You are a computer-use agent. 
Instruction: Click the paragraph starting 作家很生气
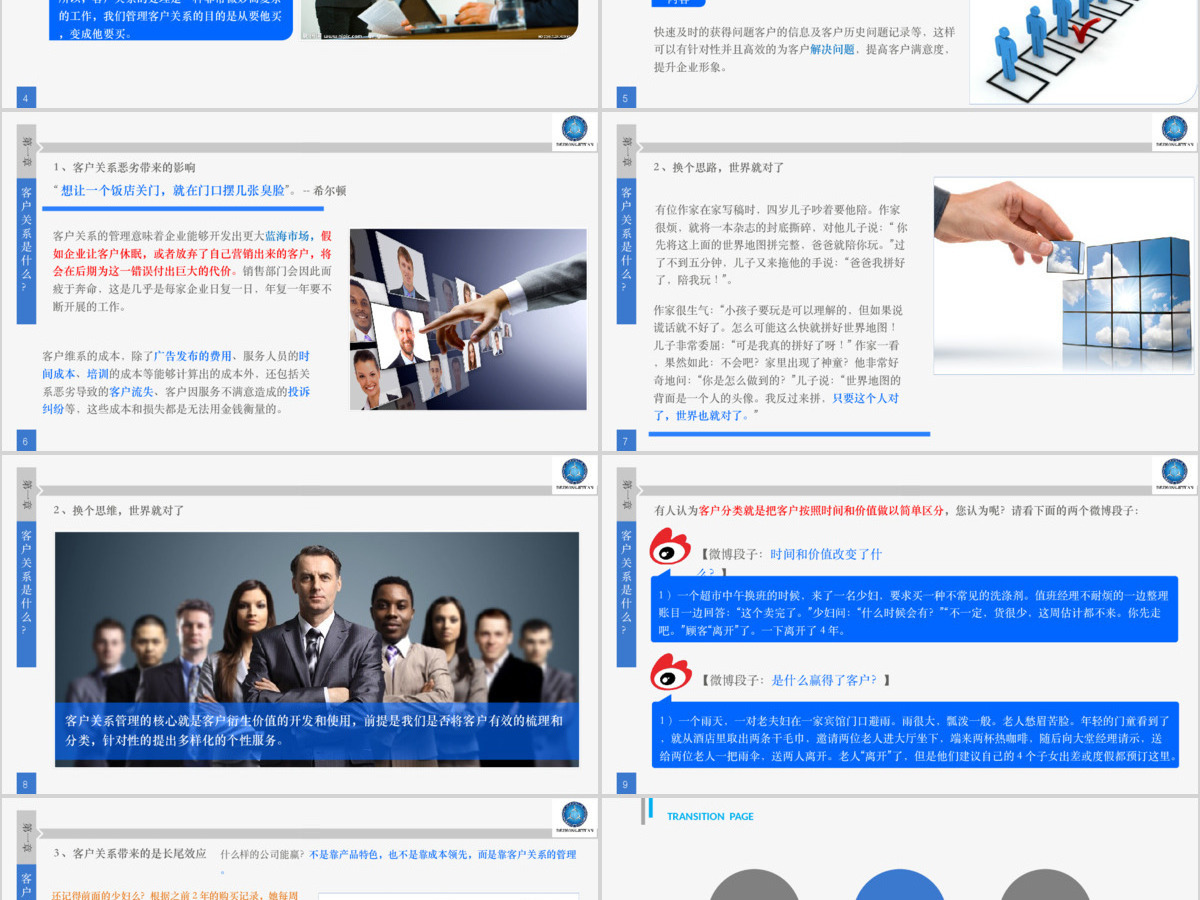780,362
